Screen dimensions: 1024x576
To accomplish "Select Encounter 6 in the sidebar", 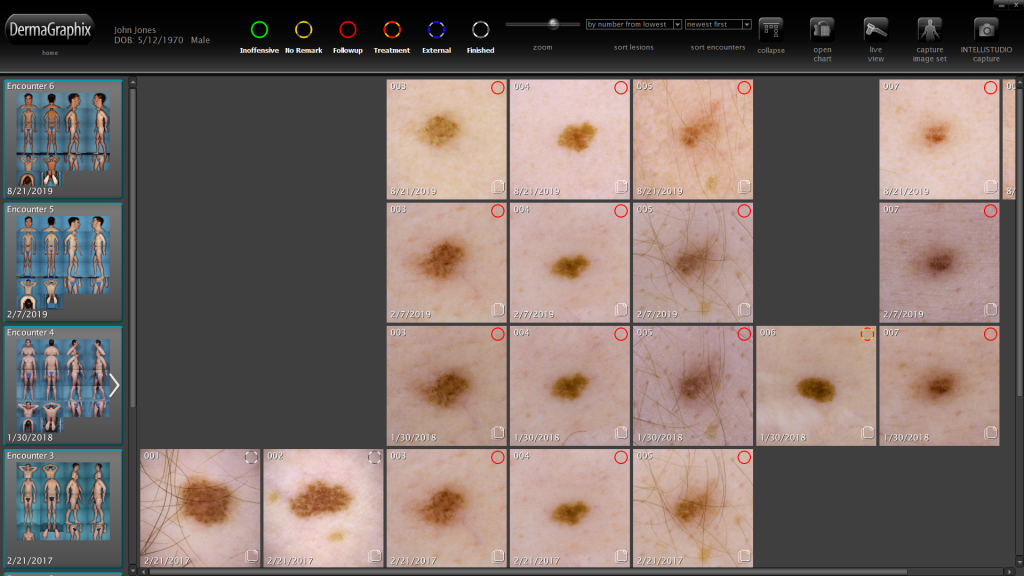I will [x=63, y=138].
